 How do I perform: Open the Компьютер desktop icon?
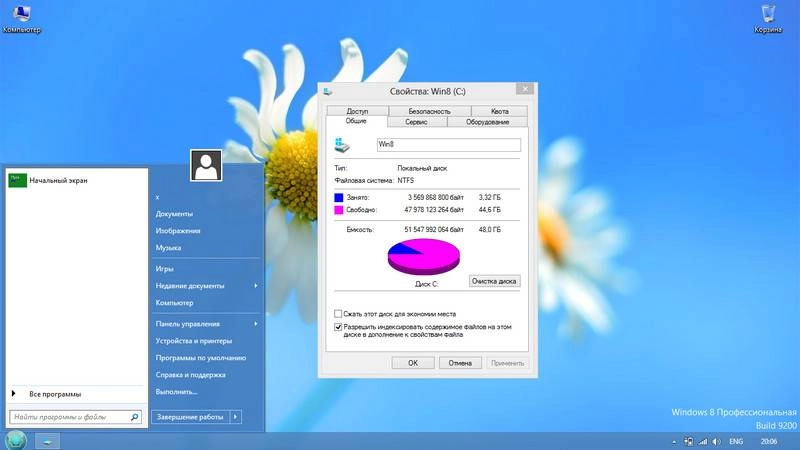[21, 19]
